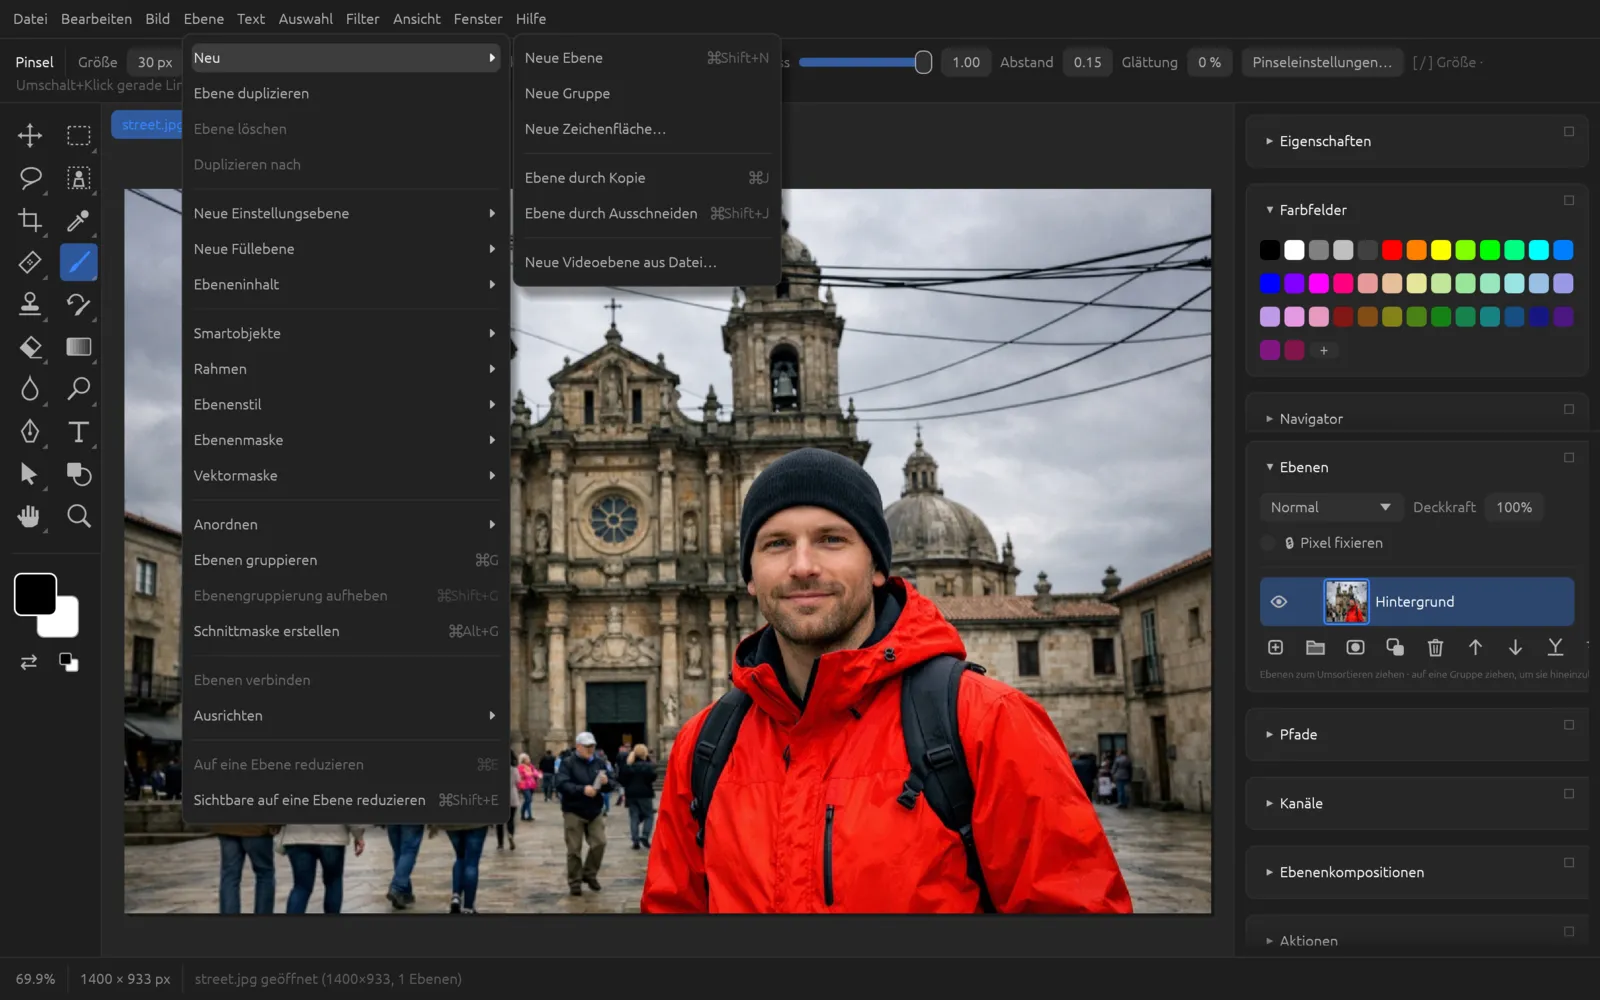
Task: Click the Hintergrund layer thumbnail
Action: point(1346,602)
